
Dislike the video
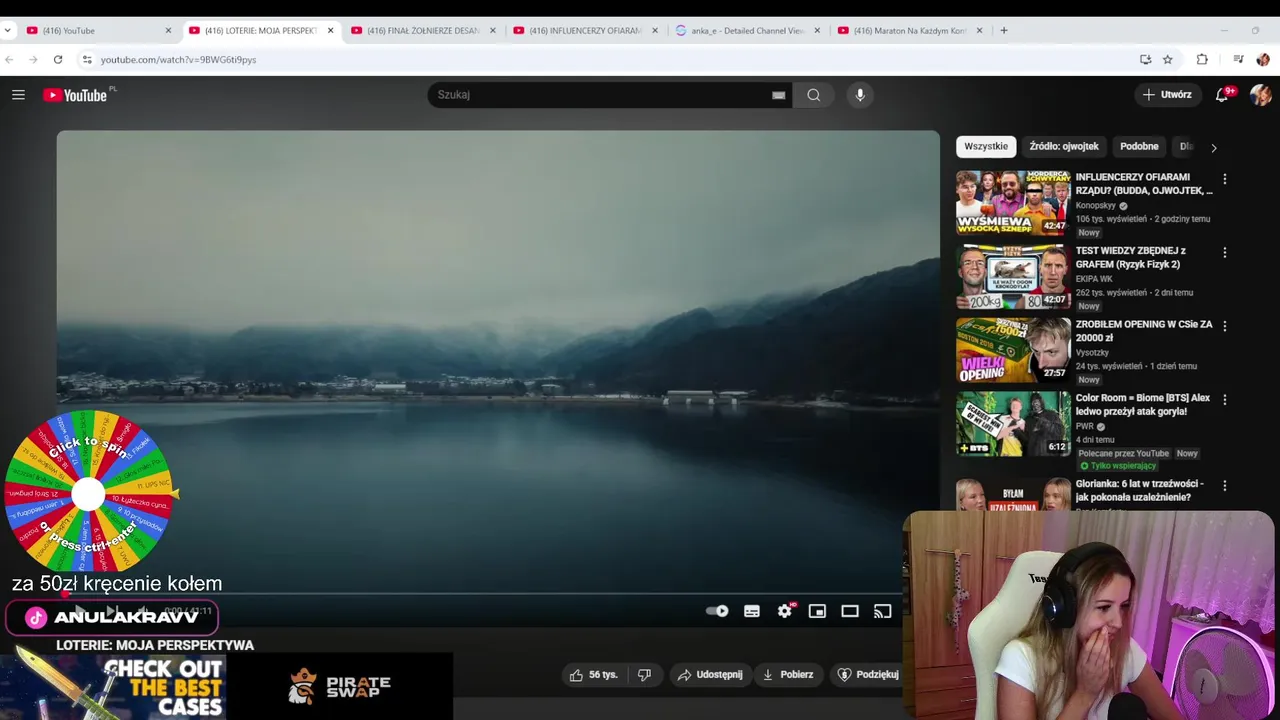pos(644,675)
